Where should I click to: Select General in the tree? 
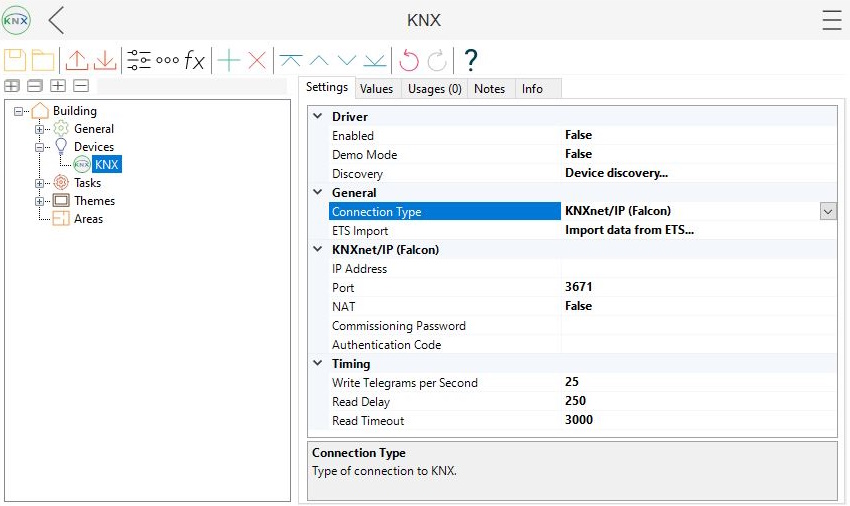94,129
